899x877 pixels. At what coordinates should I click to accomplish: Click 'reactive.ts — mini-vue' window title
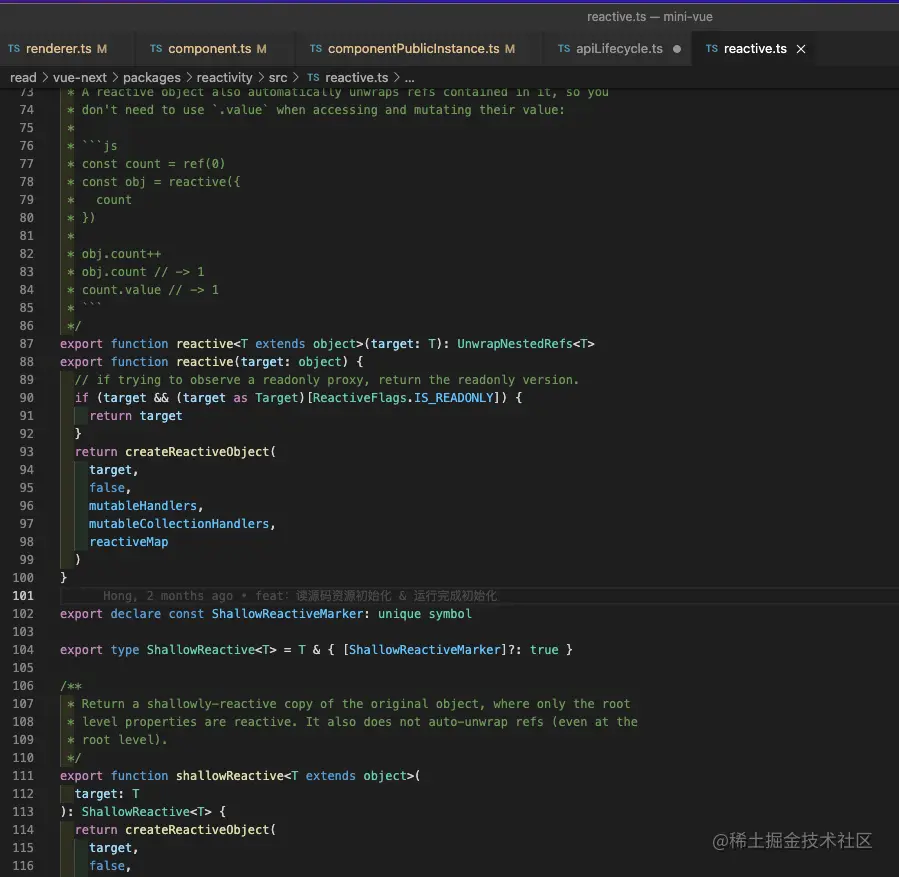tap(650, 17)
